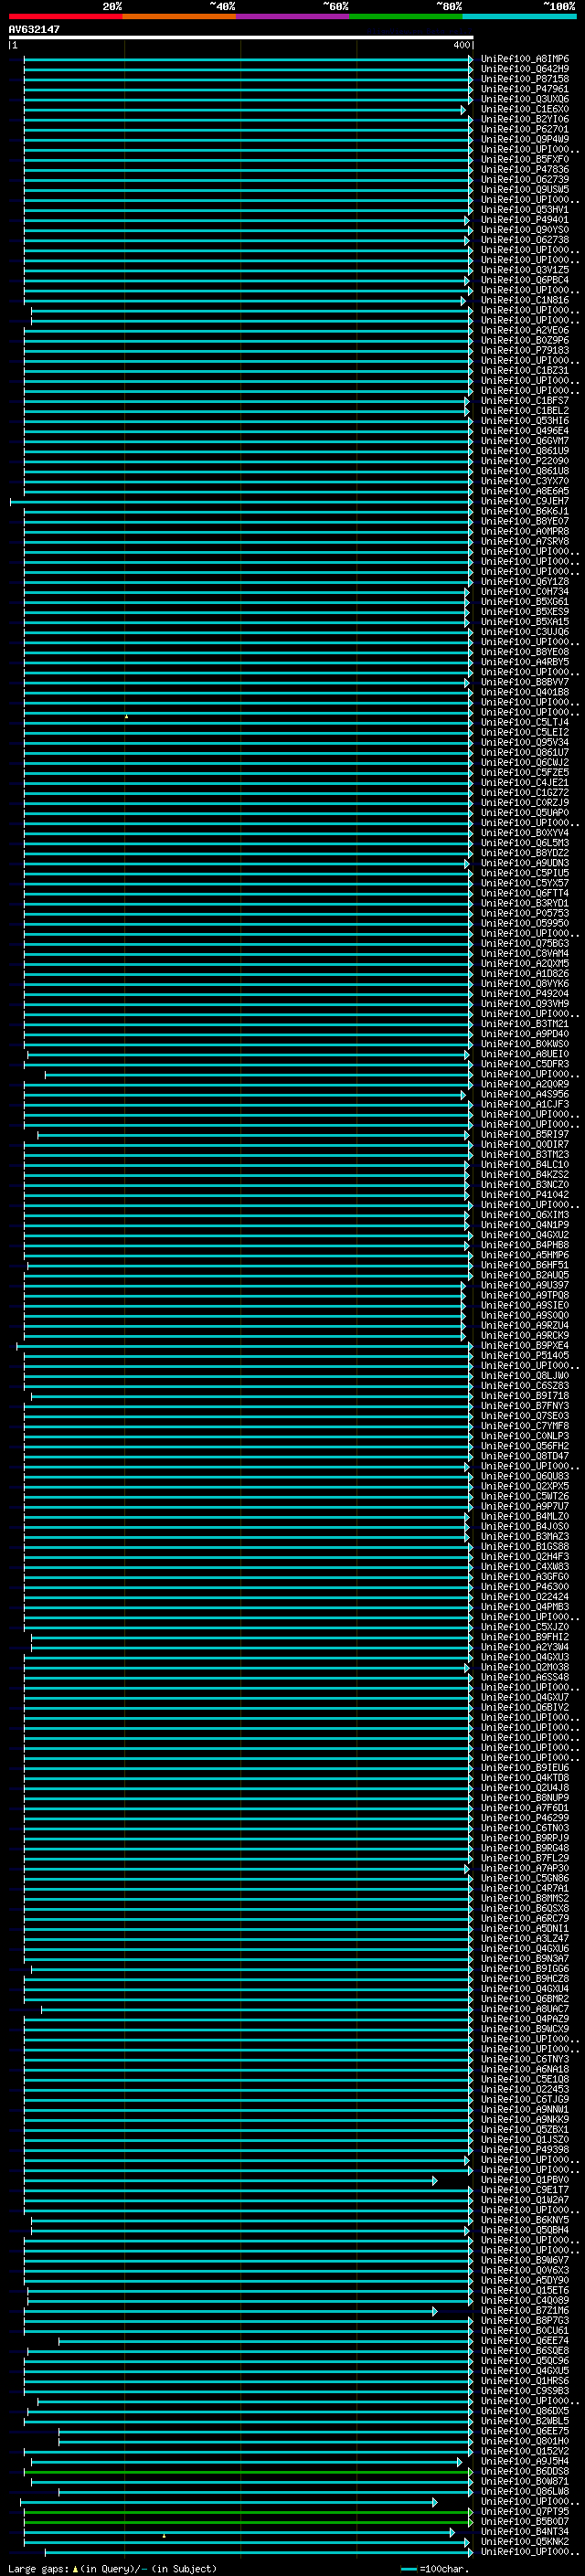Select the UniRef100_Q9P4W9 label
The image size is (585, 2576).
(524, 139)
